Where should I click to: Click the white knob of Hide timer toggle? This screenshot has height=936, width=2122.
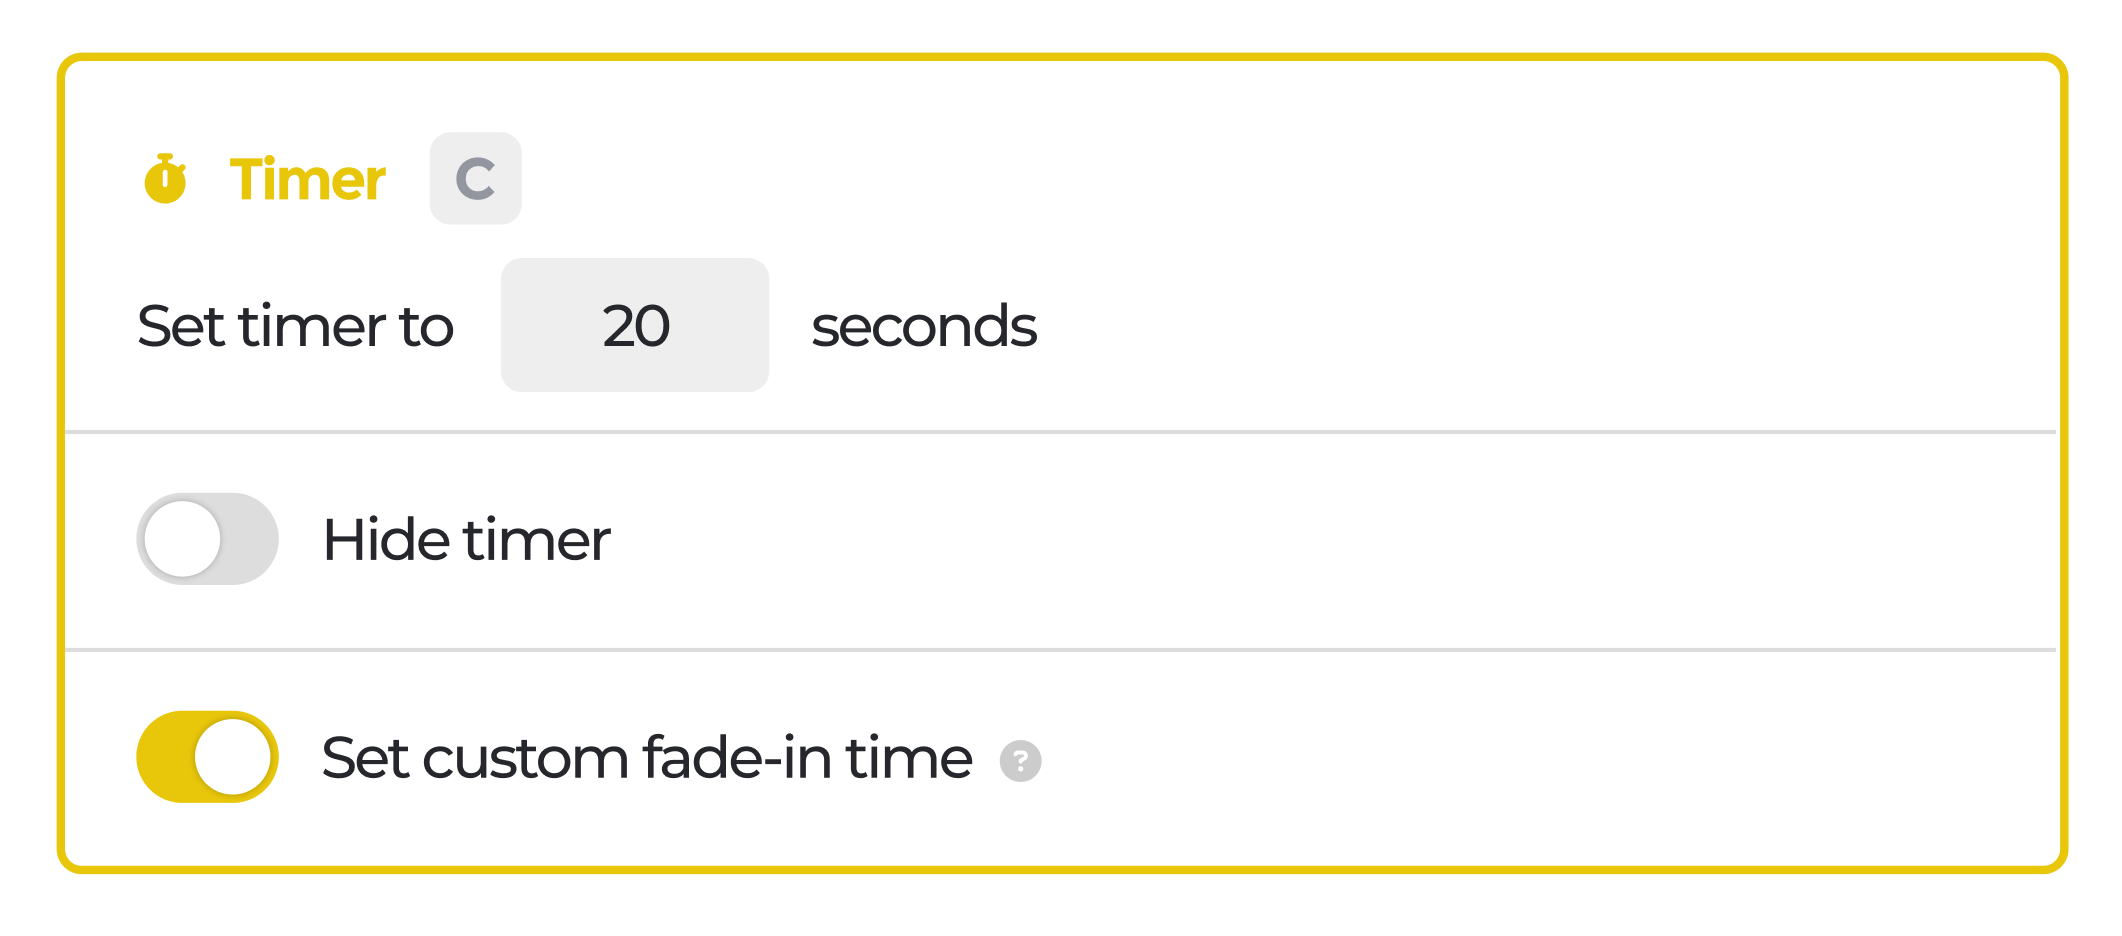click(x=183, y=539)
